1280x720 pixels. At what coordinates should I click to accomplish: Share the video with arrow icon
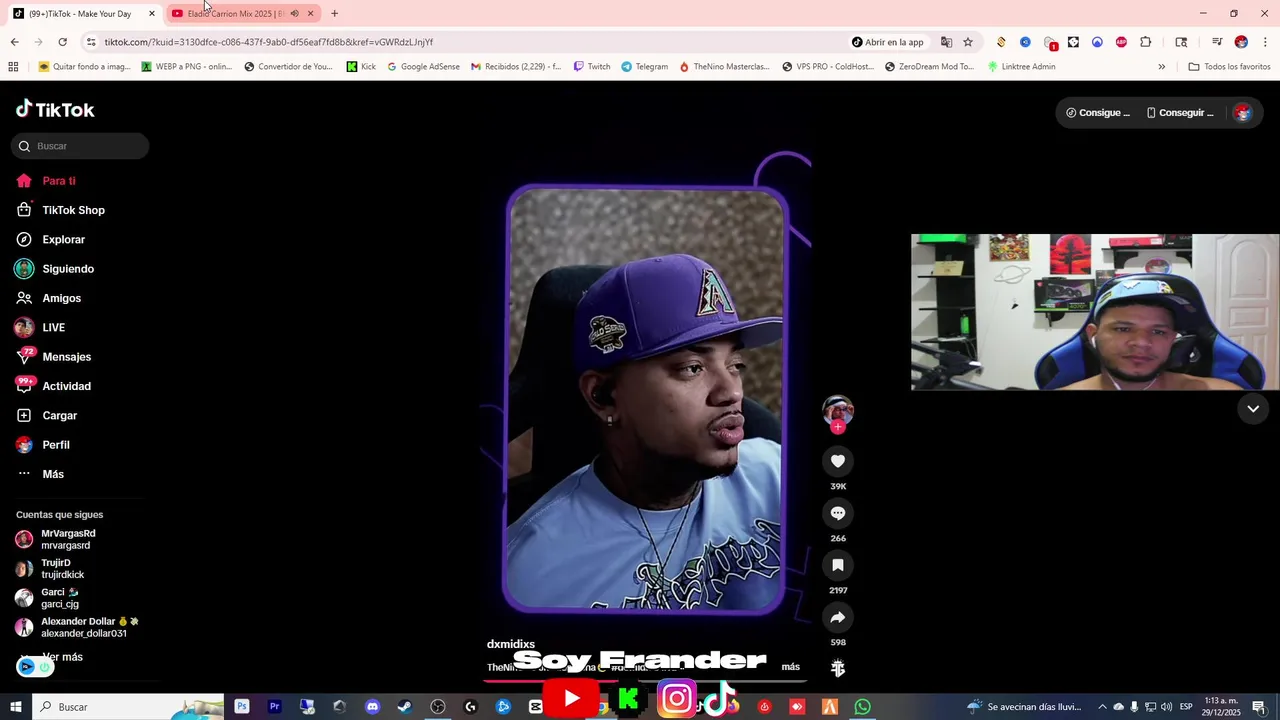[x=838, y=617]
